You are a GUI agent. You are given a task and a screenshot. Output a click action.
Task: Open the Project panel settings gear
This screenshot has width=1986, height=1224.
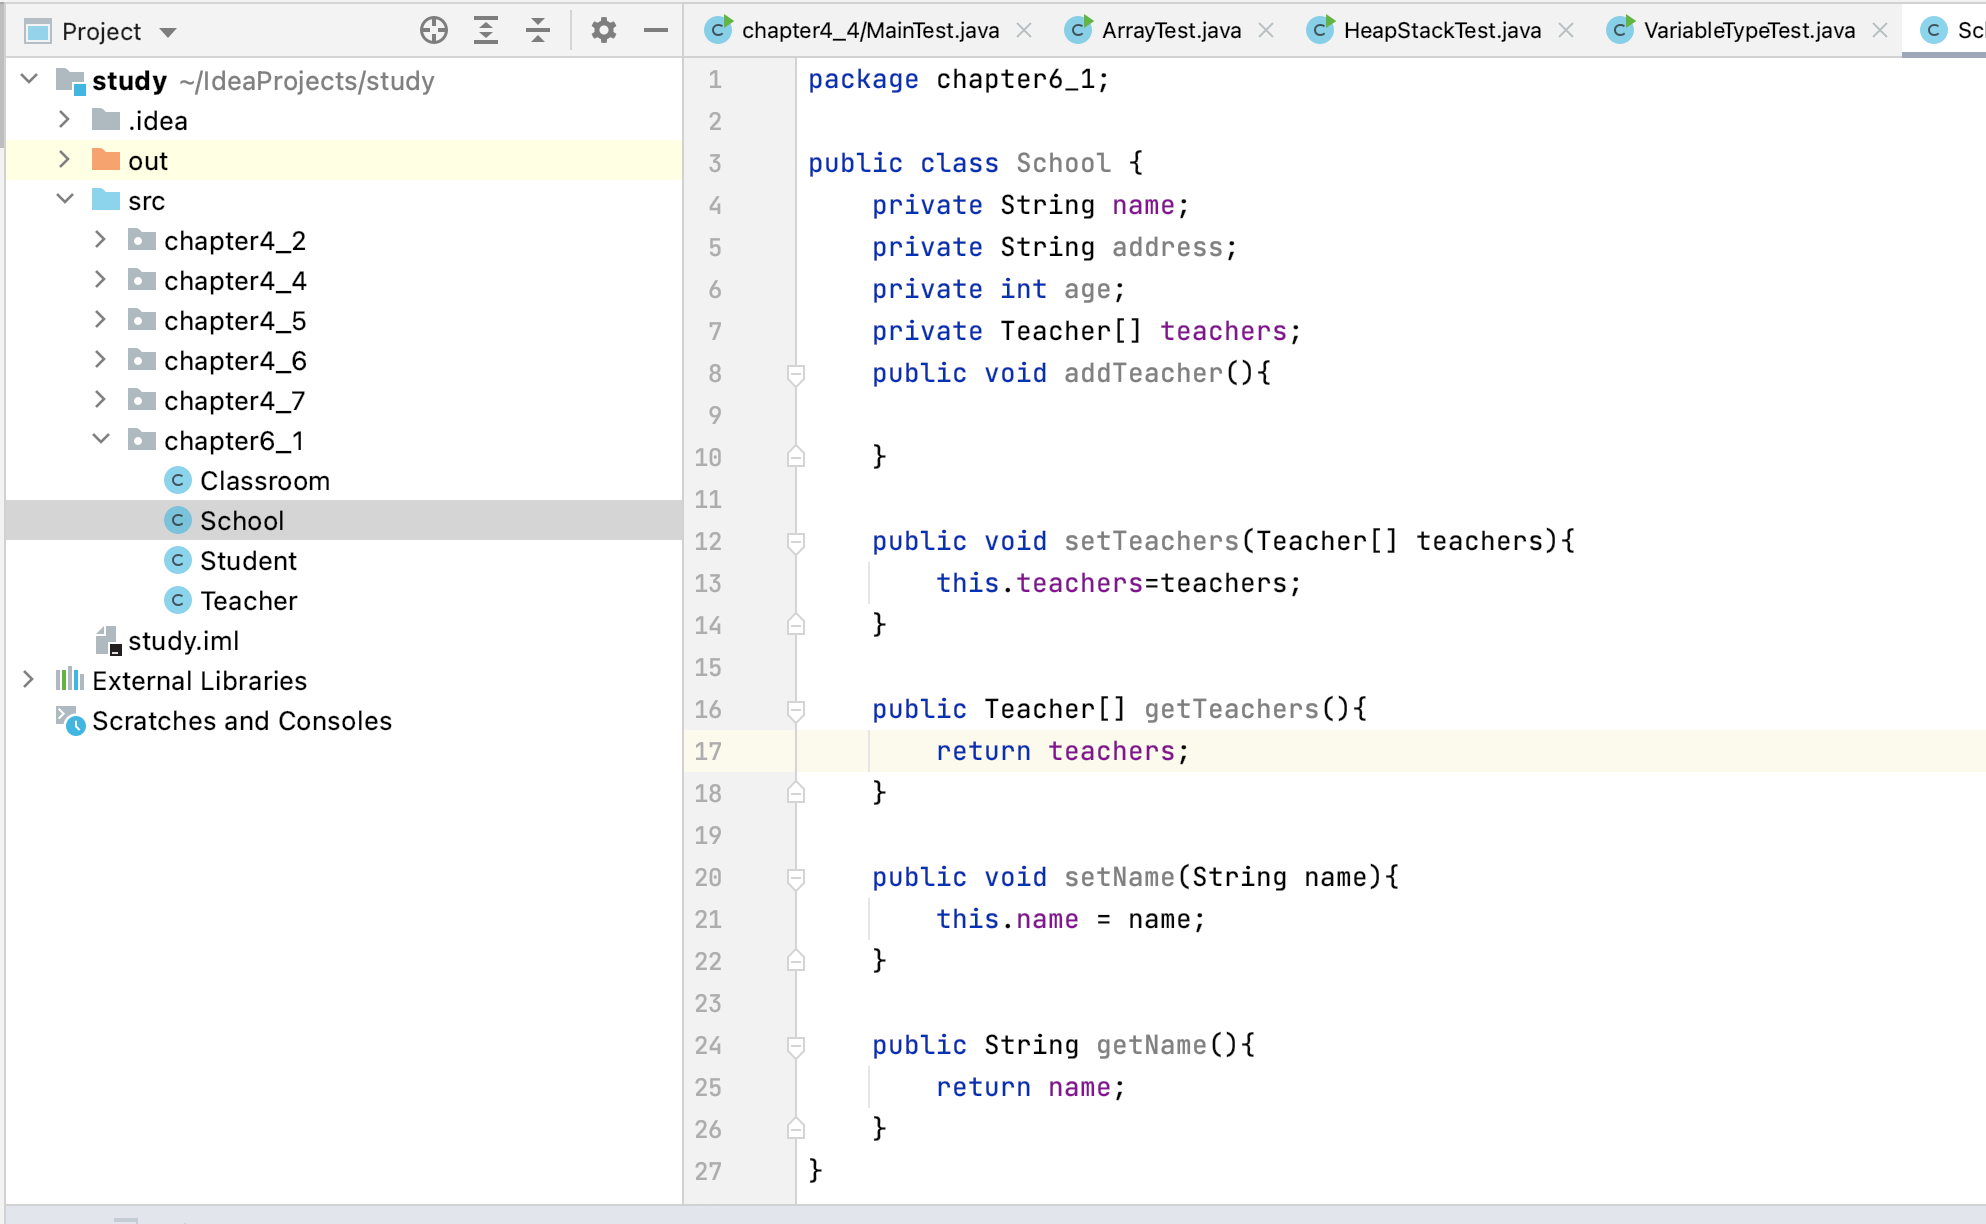tap(603, 30)
